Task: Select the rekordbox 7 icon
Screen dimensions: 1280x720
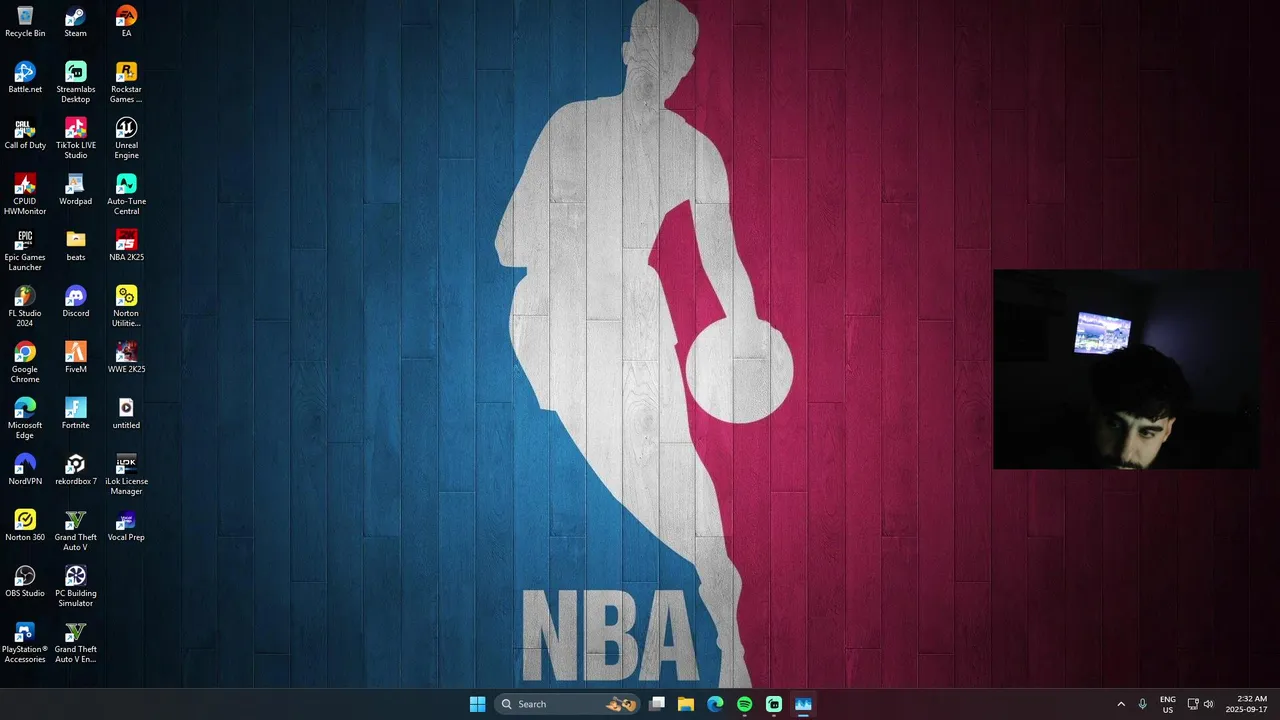Action: 75,470
